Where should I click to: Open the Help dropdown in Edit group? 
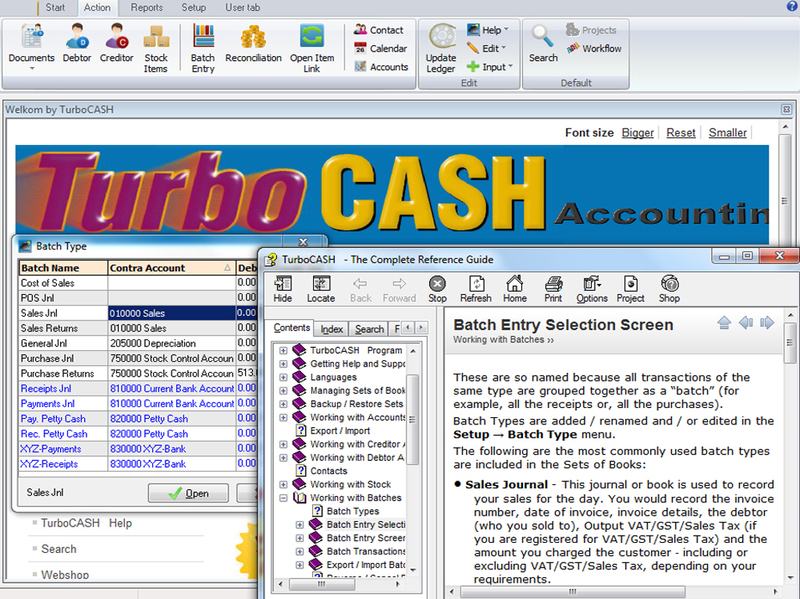coord(488,30)
